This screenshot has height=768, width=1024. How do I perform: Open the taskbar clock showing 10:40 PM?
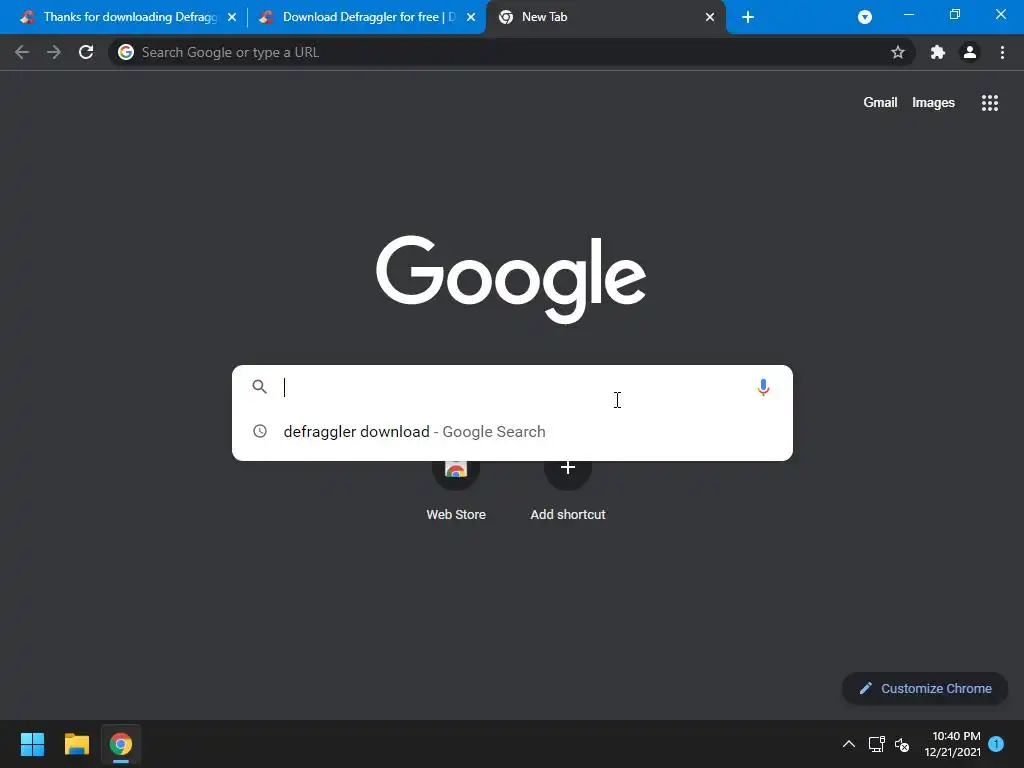pos(953,744)
